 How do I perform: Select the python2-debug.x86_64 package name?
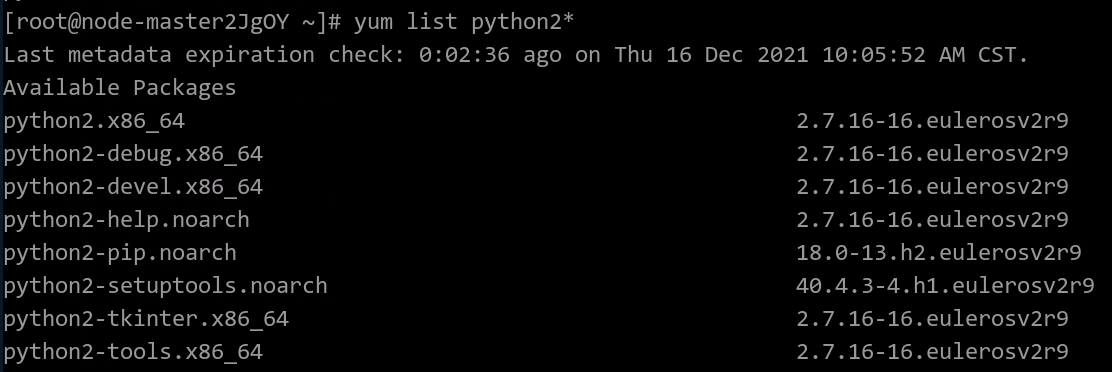tap(133, 154)
